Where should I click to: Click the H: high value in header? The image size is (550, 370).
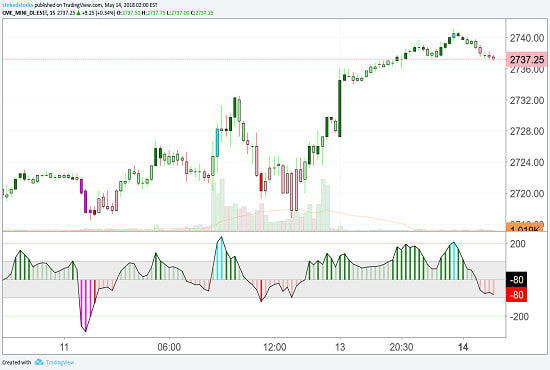point(153,13)
